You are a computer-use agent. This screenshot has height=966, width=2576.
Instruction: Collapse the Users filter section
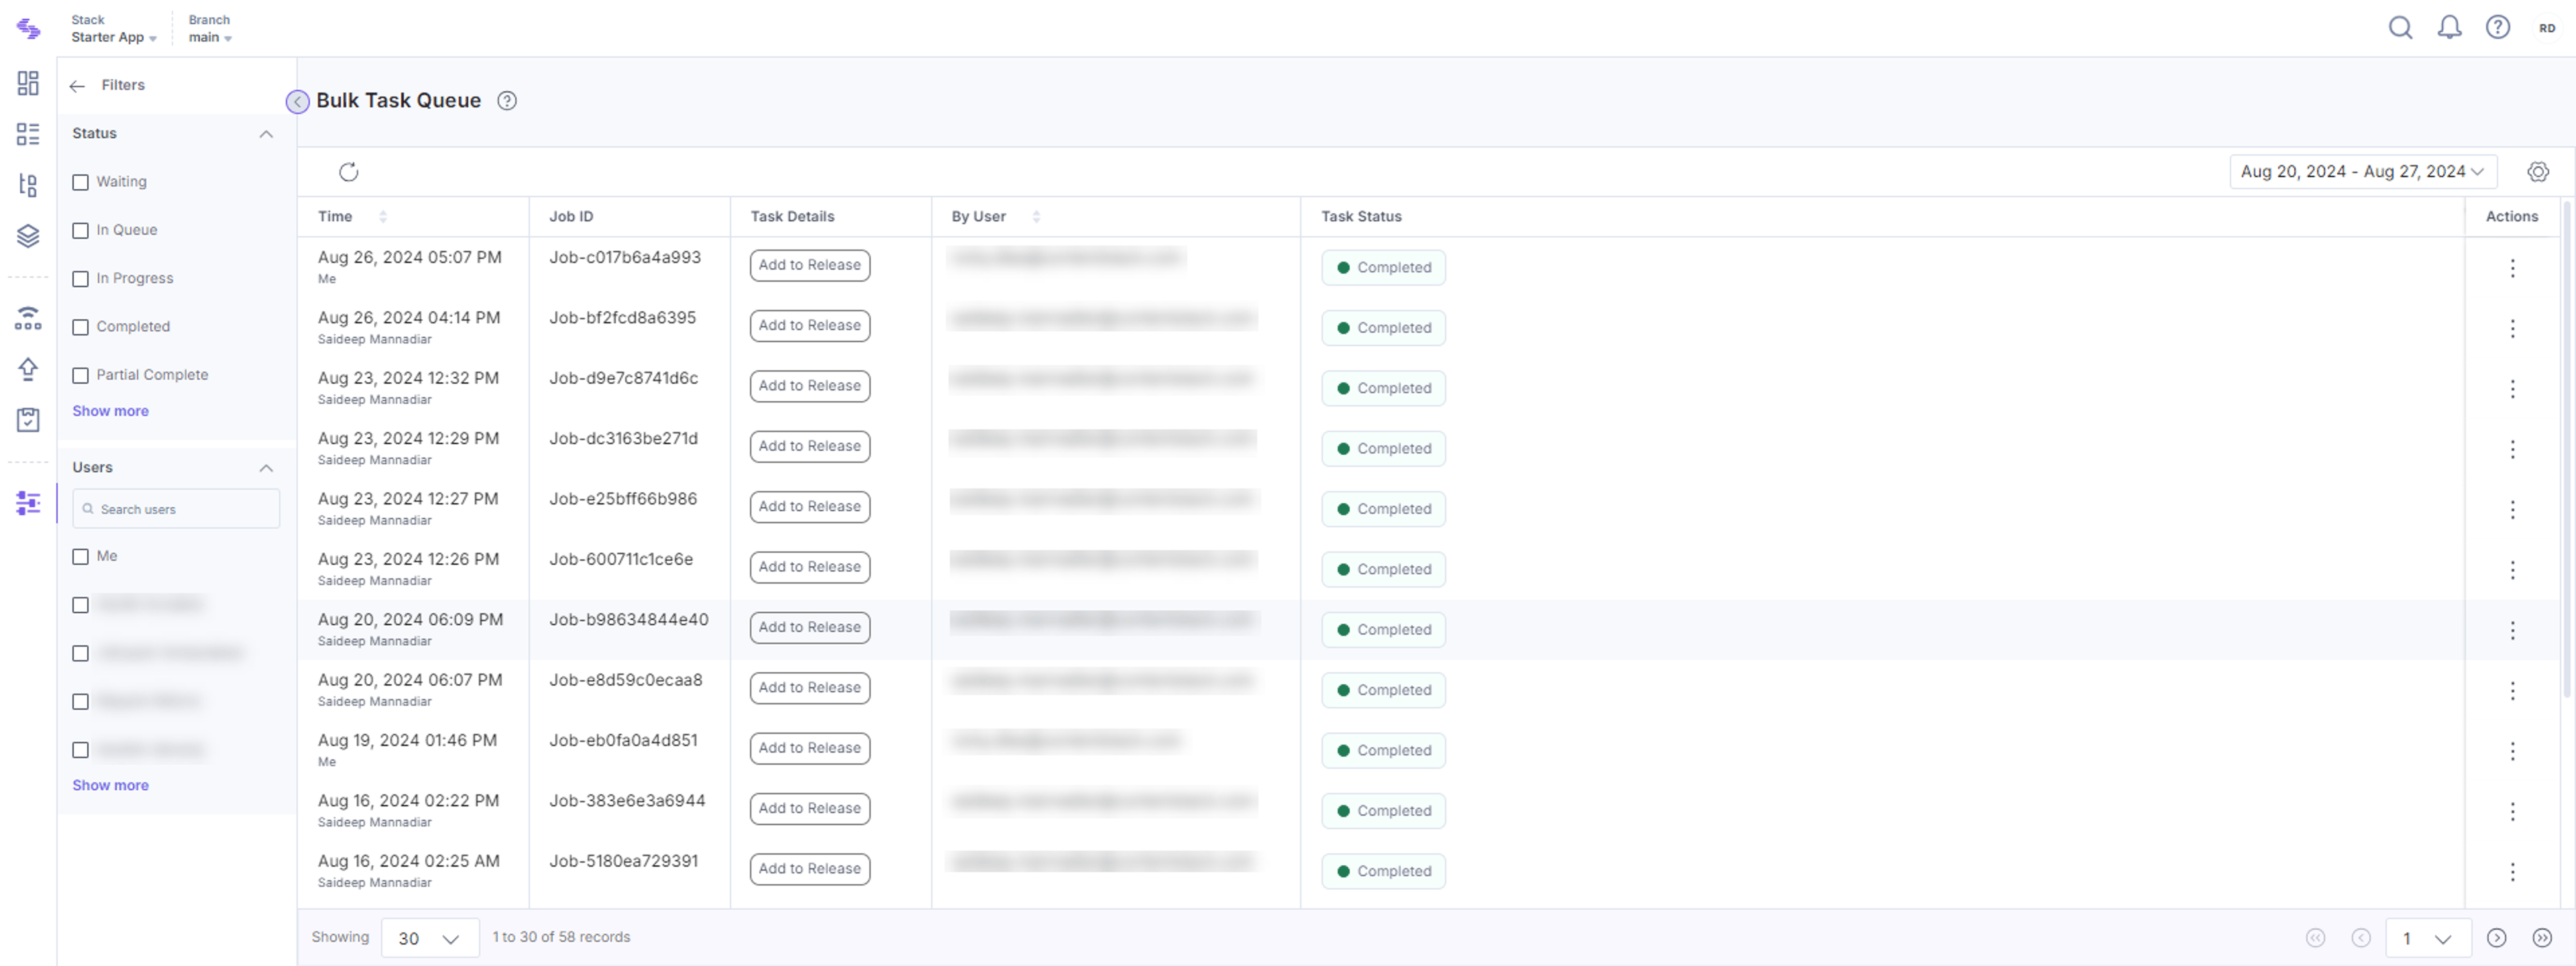[266, 468]
